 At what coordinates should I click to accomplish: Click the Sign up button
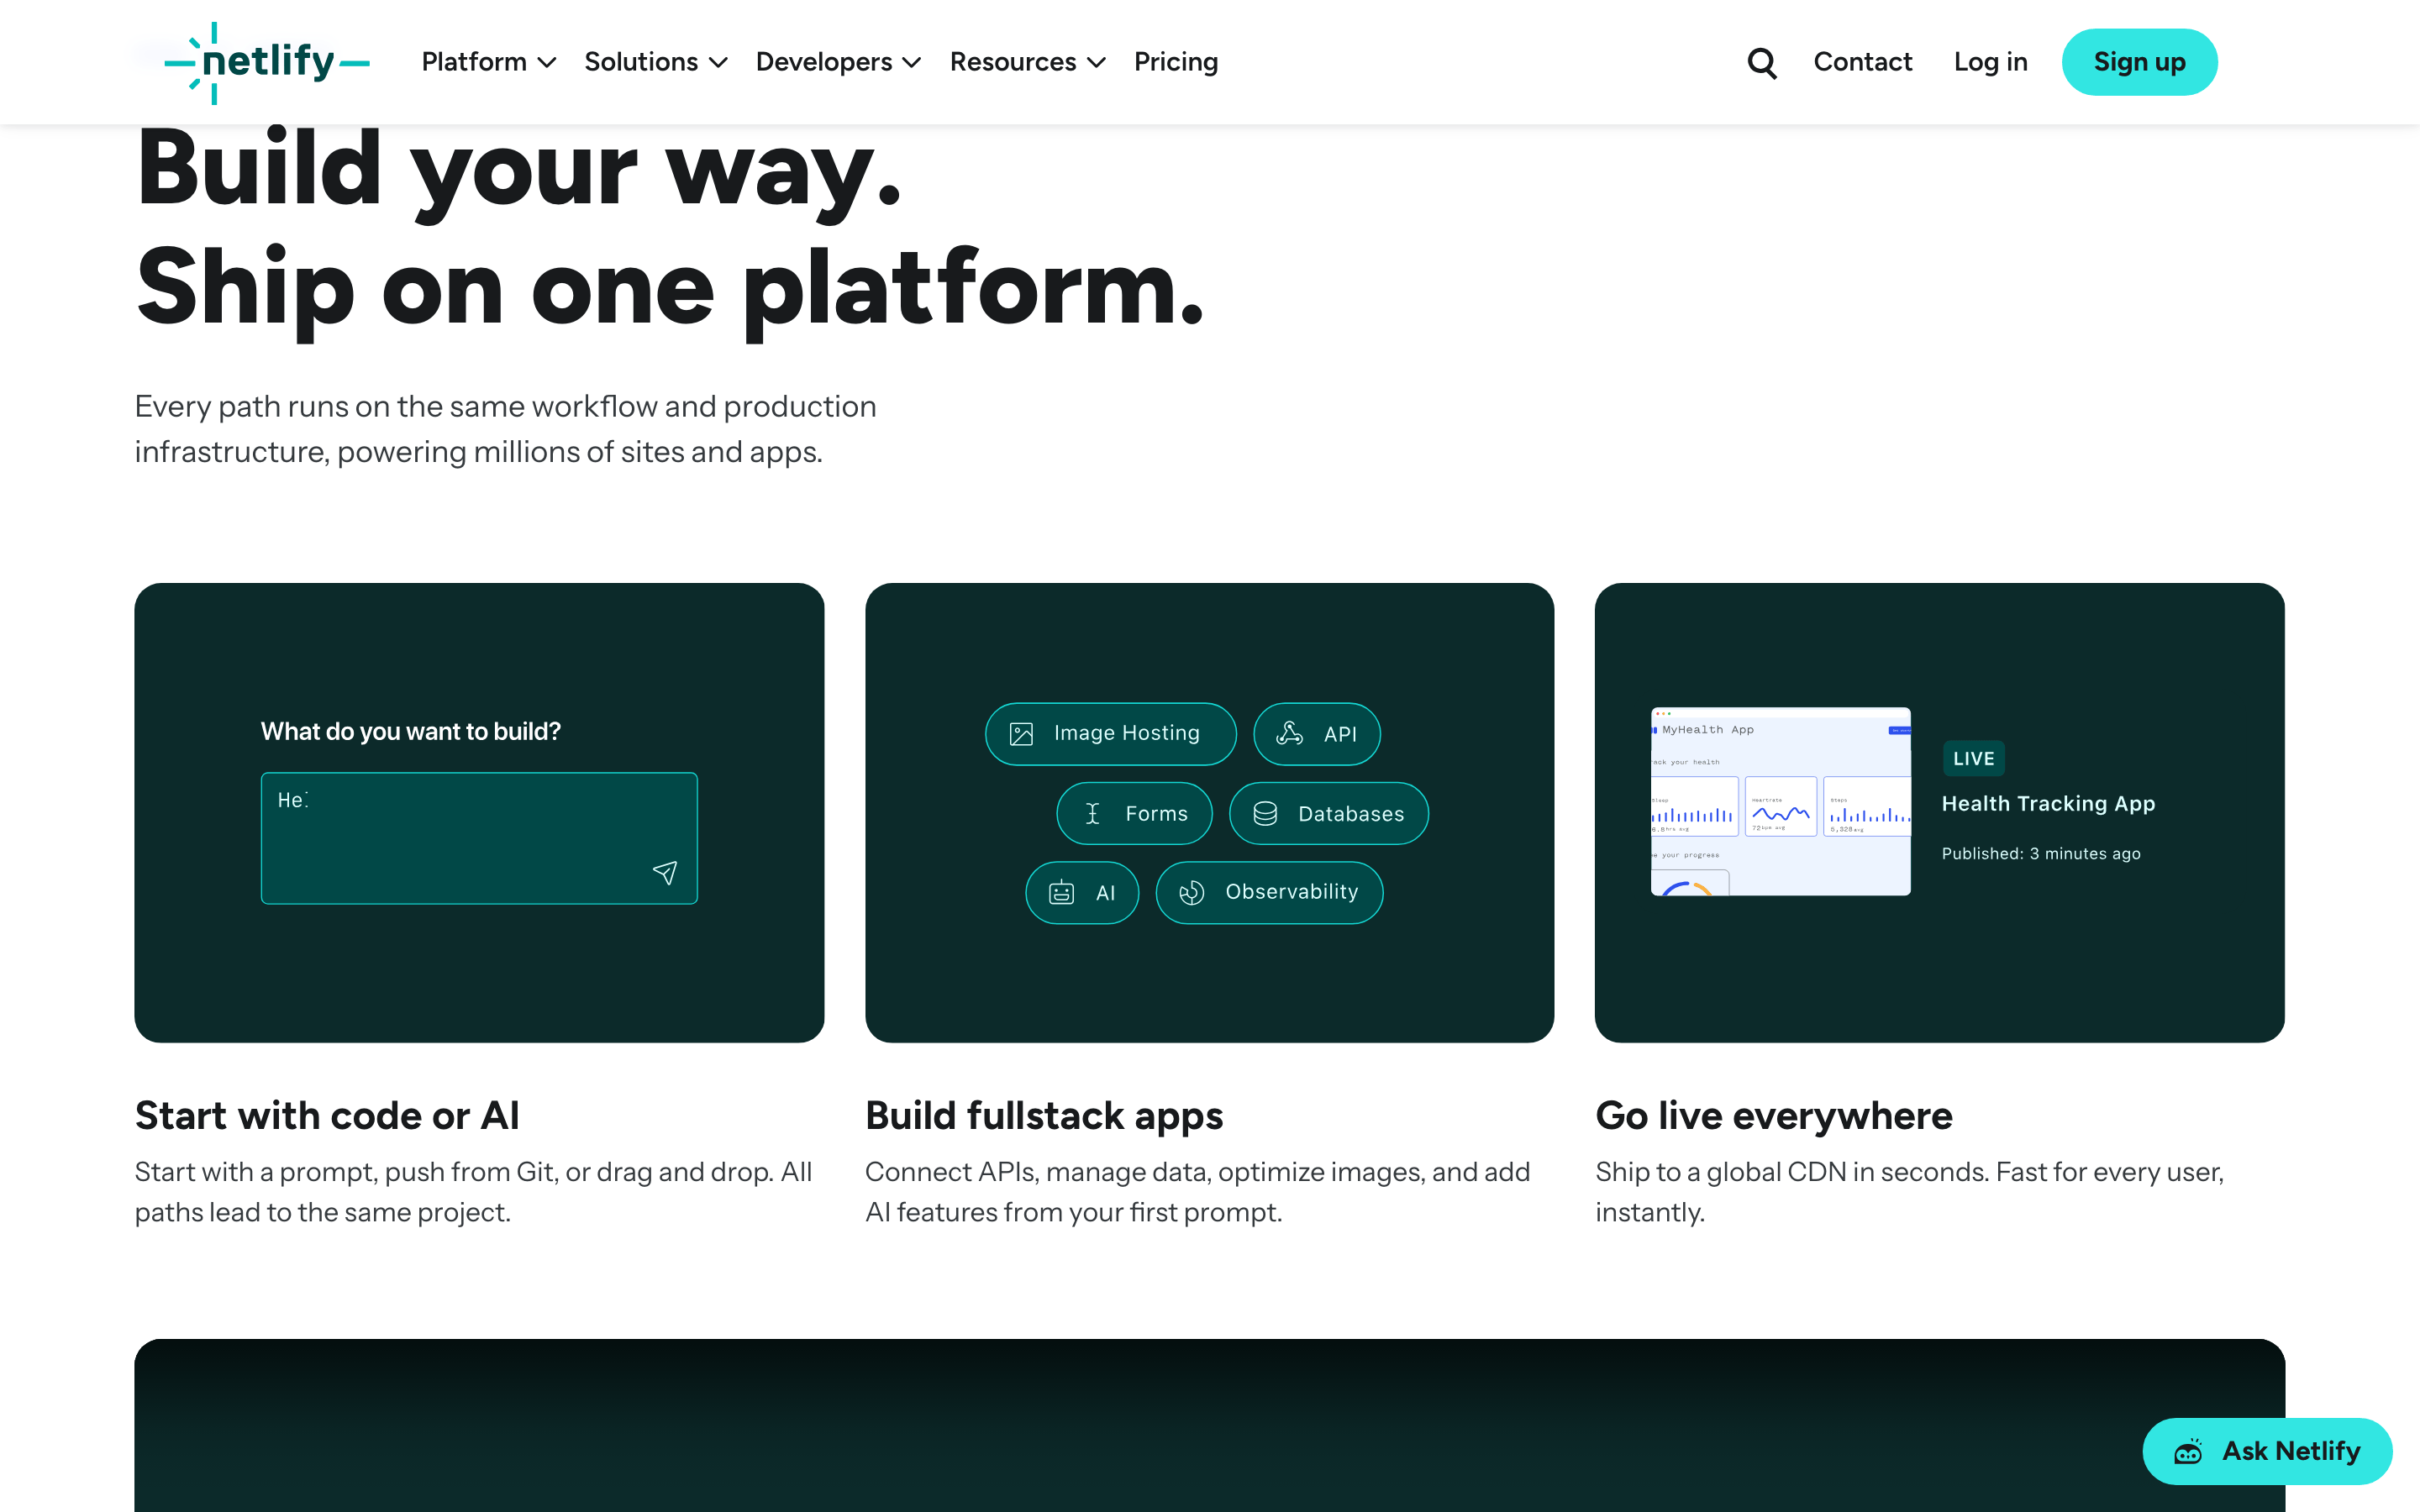coord(2139,62)
